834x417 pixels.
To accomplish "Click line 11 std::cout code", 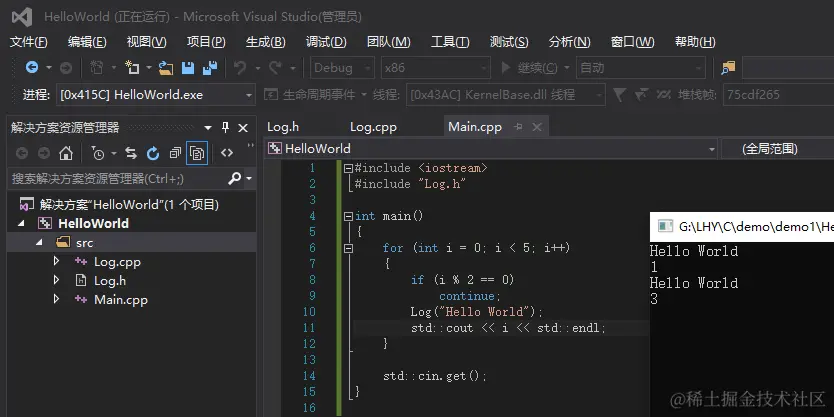I will coord(508,328).
